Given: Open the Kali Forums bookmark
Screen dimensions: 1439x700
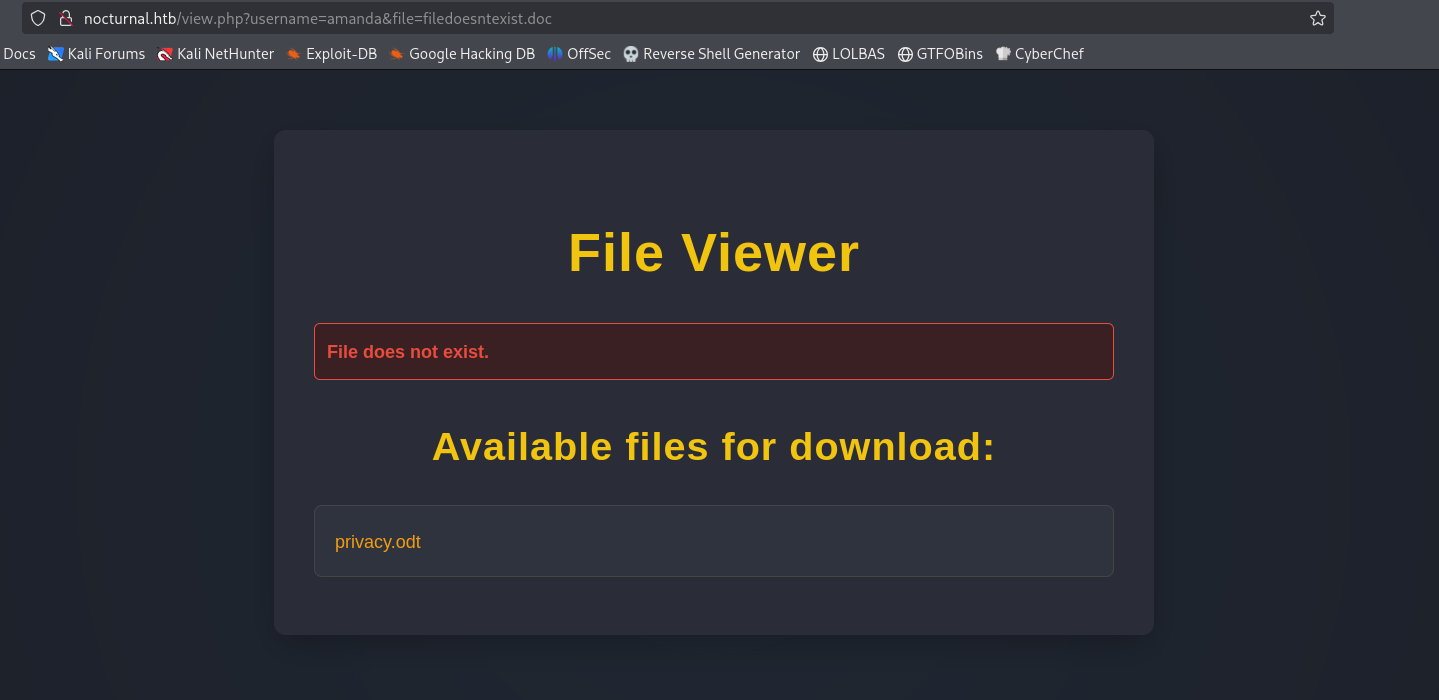Looking at the screenshot, I should pyautogui.click(x=97, y=54).
